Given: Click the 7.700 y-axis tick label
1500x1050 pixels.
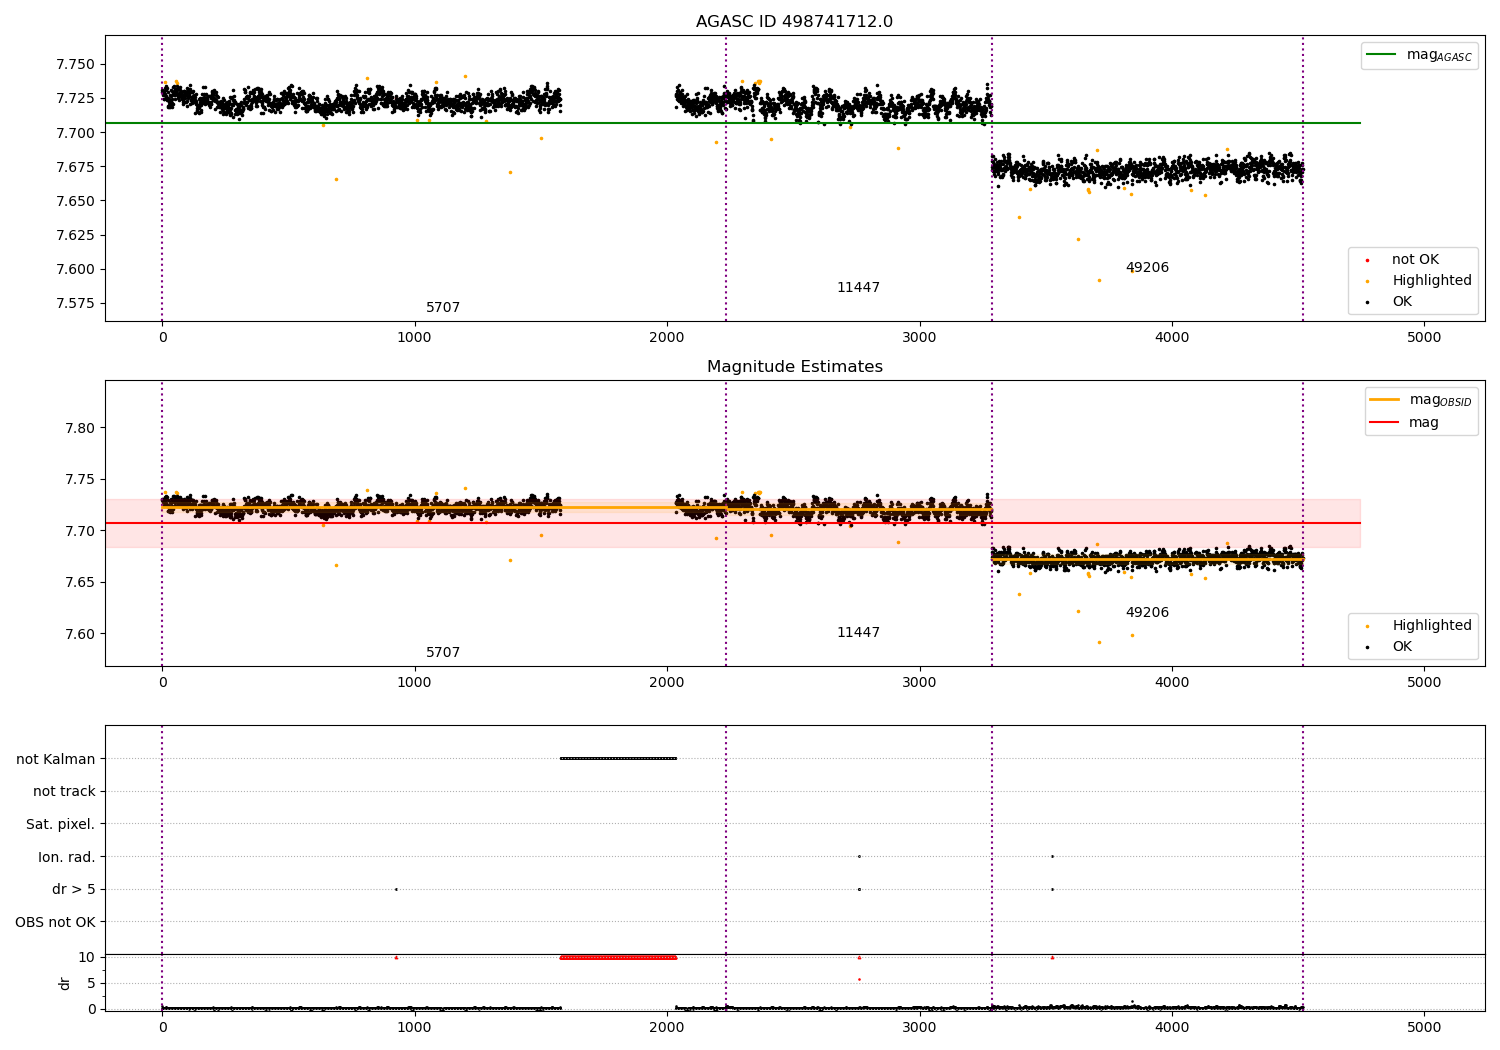Looking at the screenshot, I should (75, 133).
